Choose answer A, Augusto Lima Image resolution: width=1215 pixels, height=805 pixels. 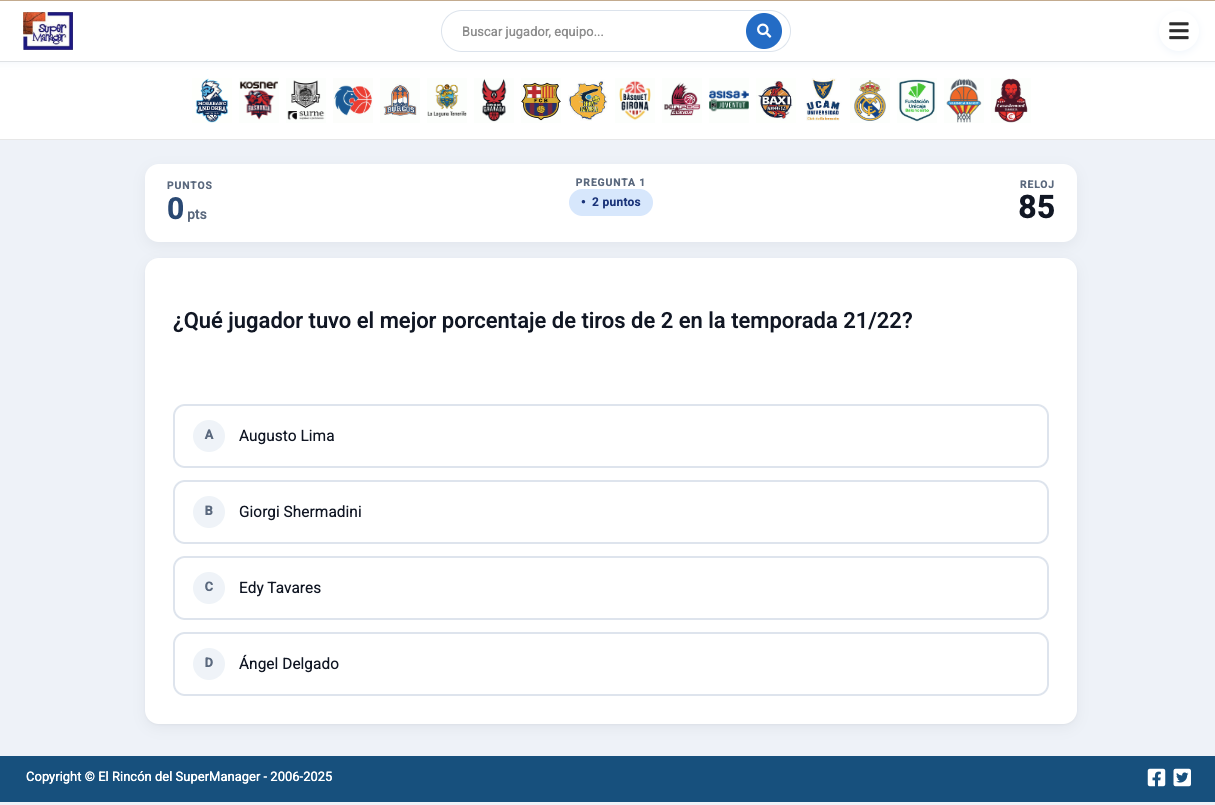pyautogui.click(x=611, y=436)
